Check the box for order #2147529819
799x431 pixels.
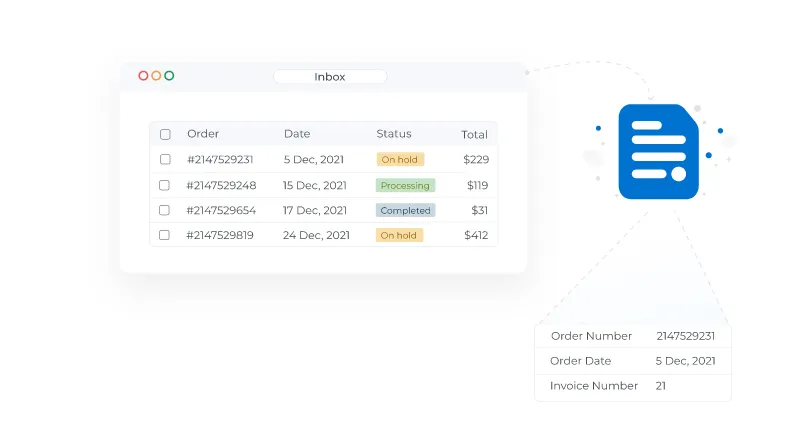(164, 235)
